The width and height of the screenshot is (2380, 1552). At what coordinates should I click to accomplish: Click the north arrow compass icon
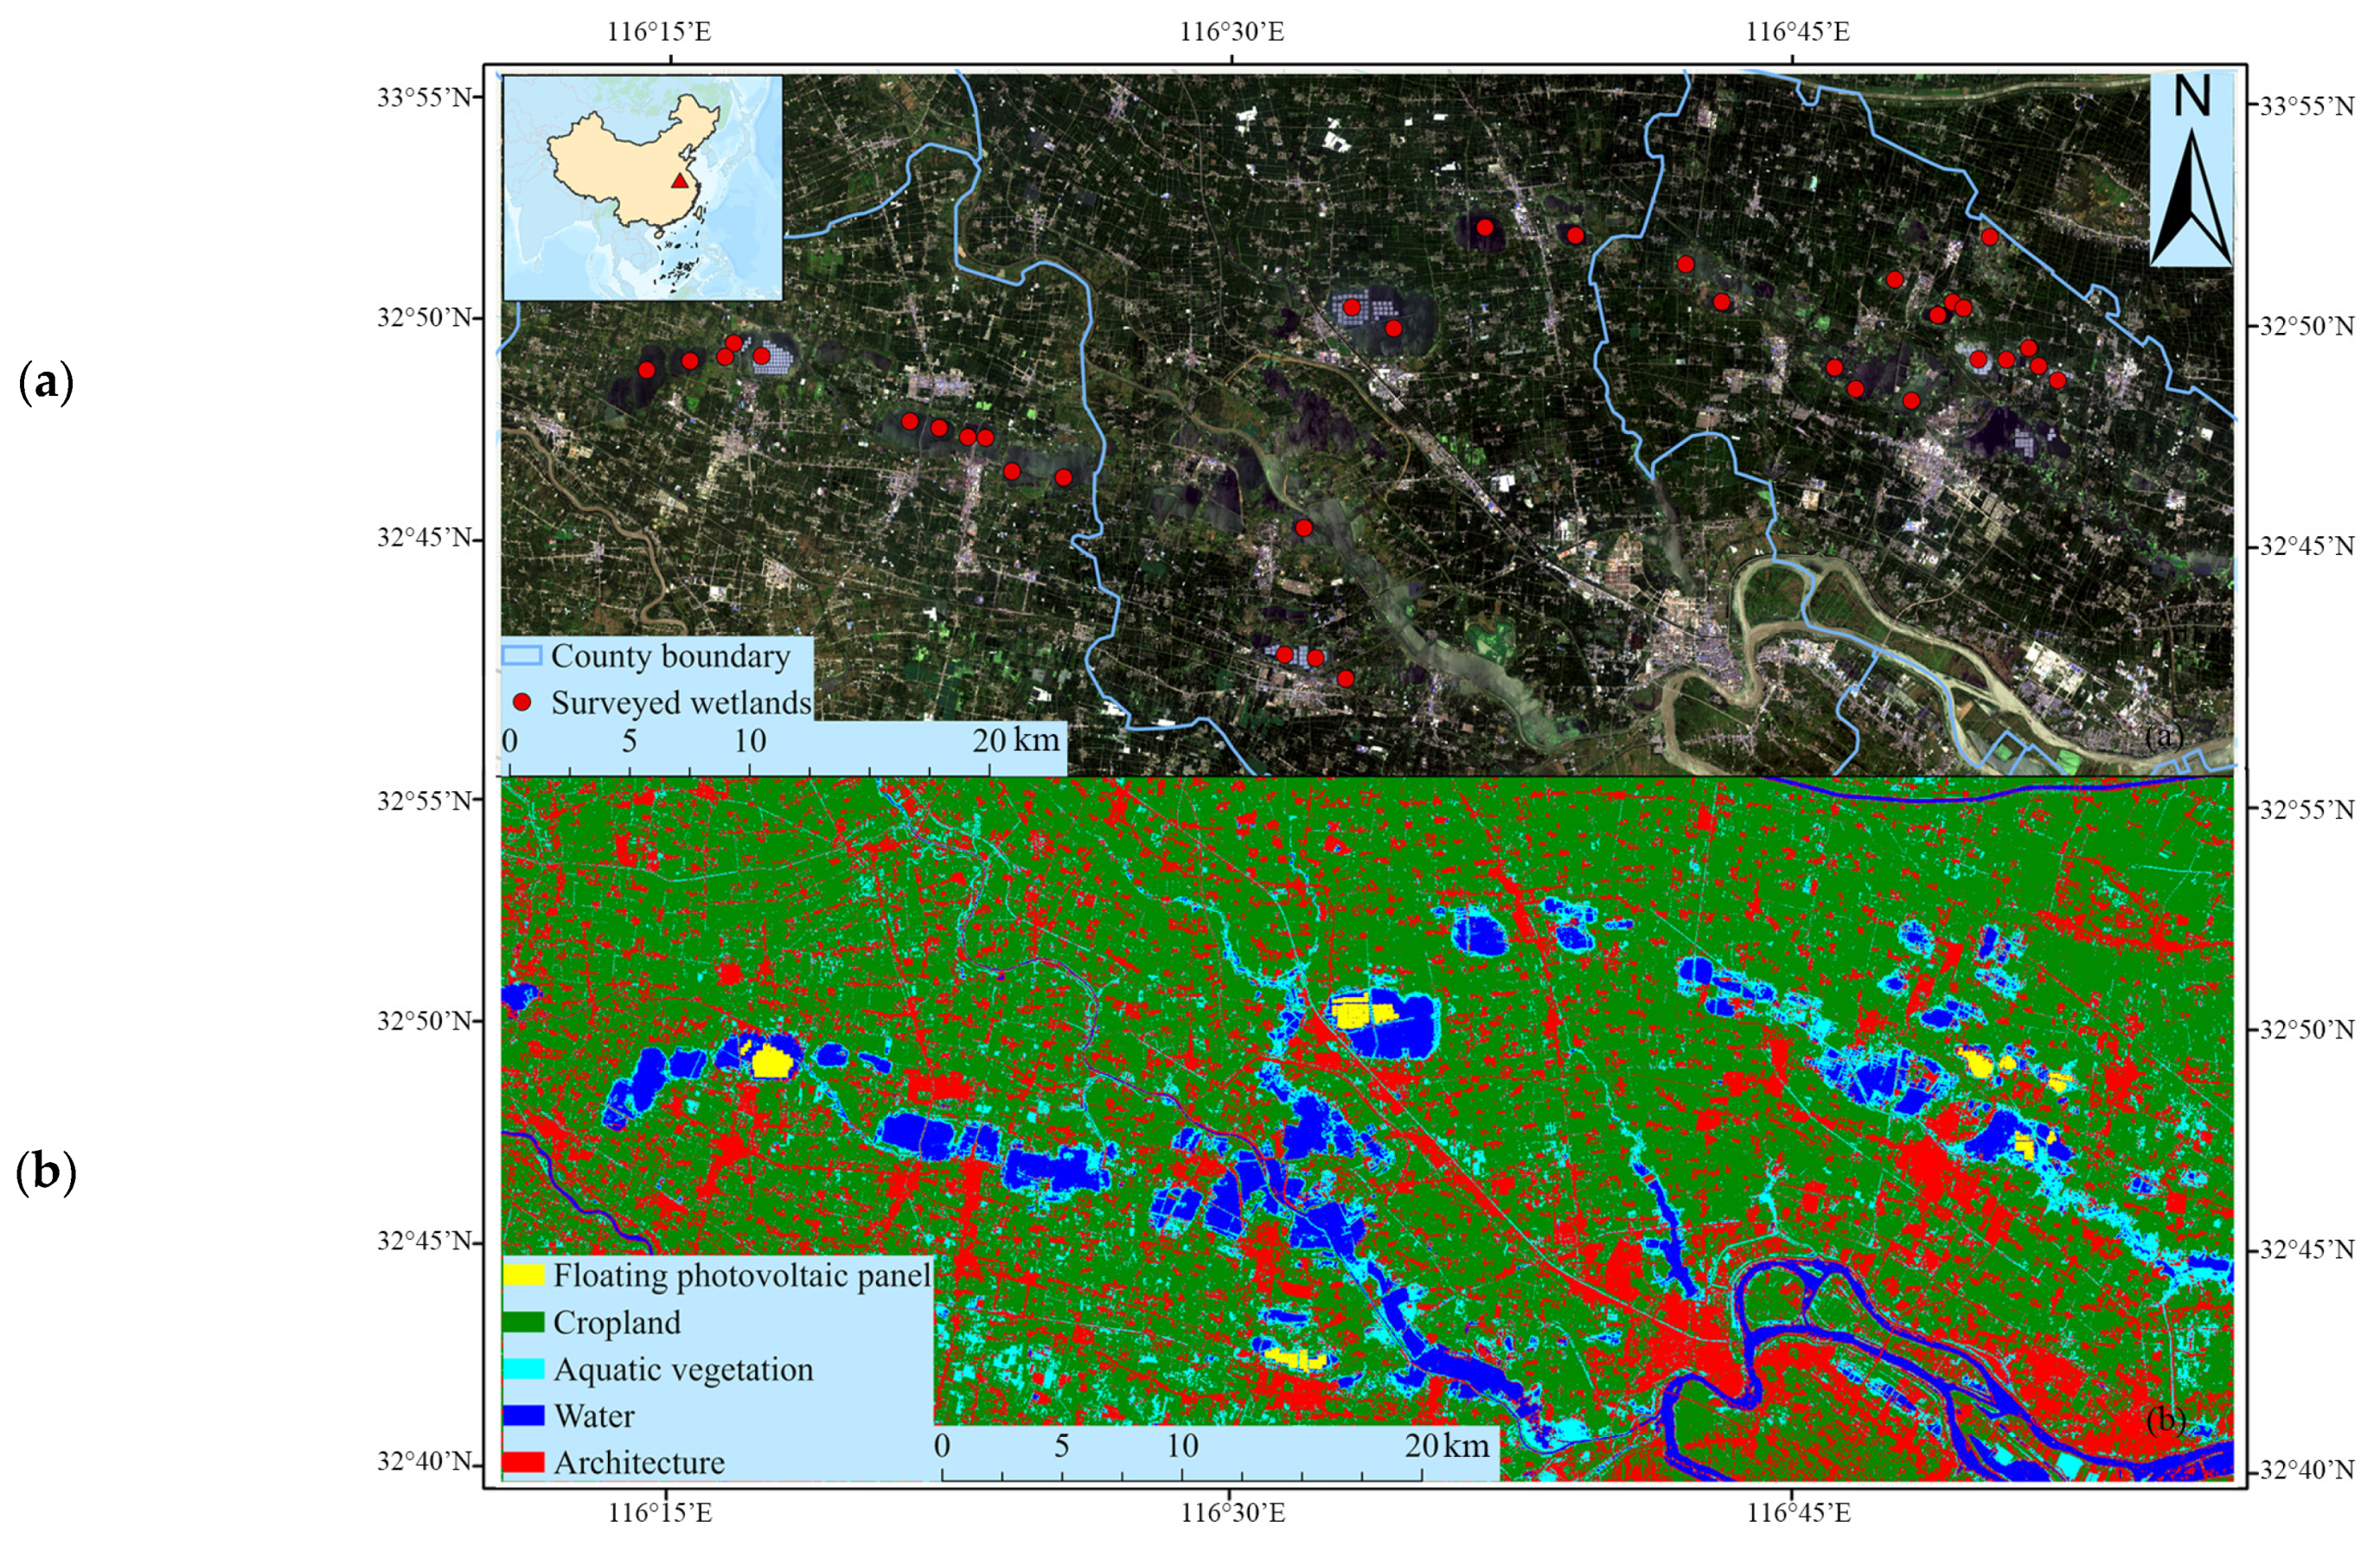pyautogui.click(x=2191, y=190)
